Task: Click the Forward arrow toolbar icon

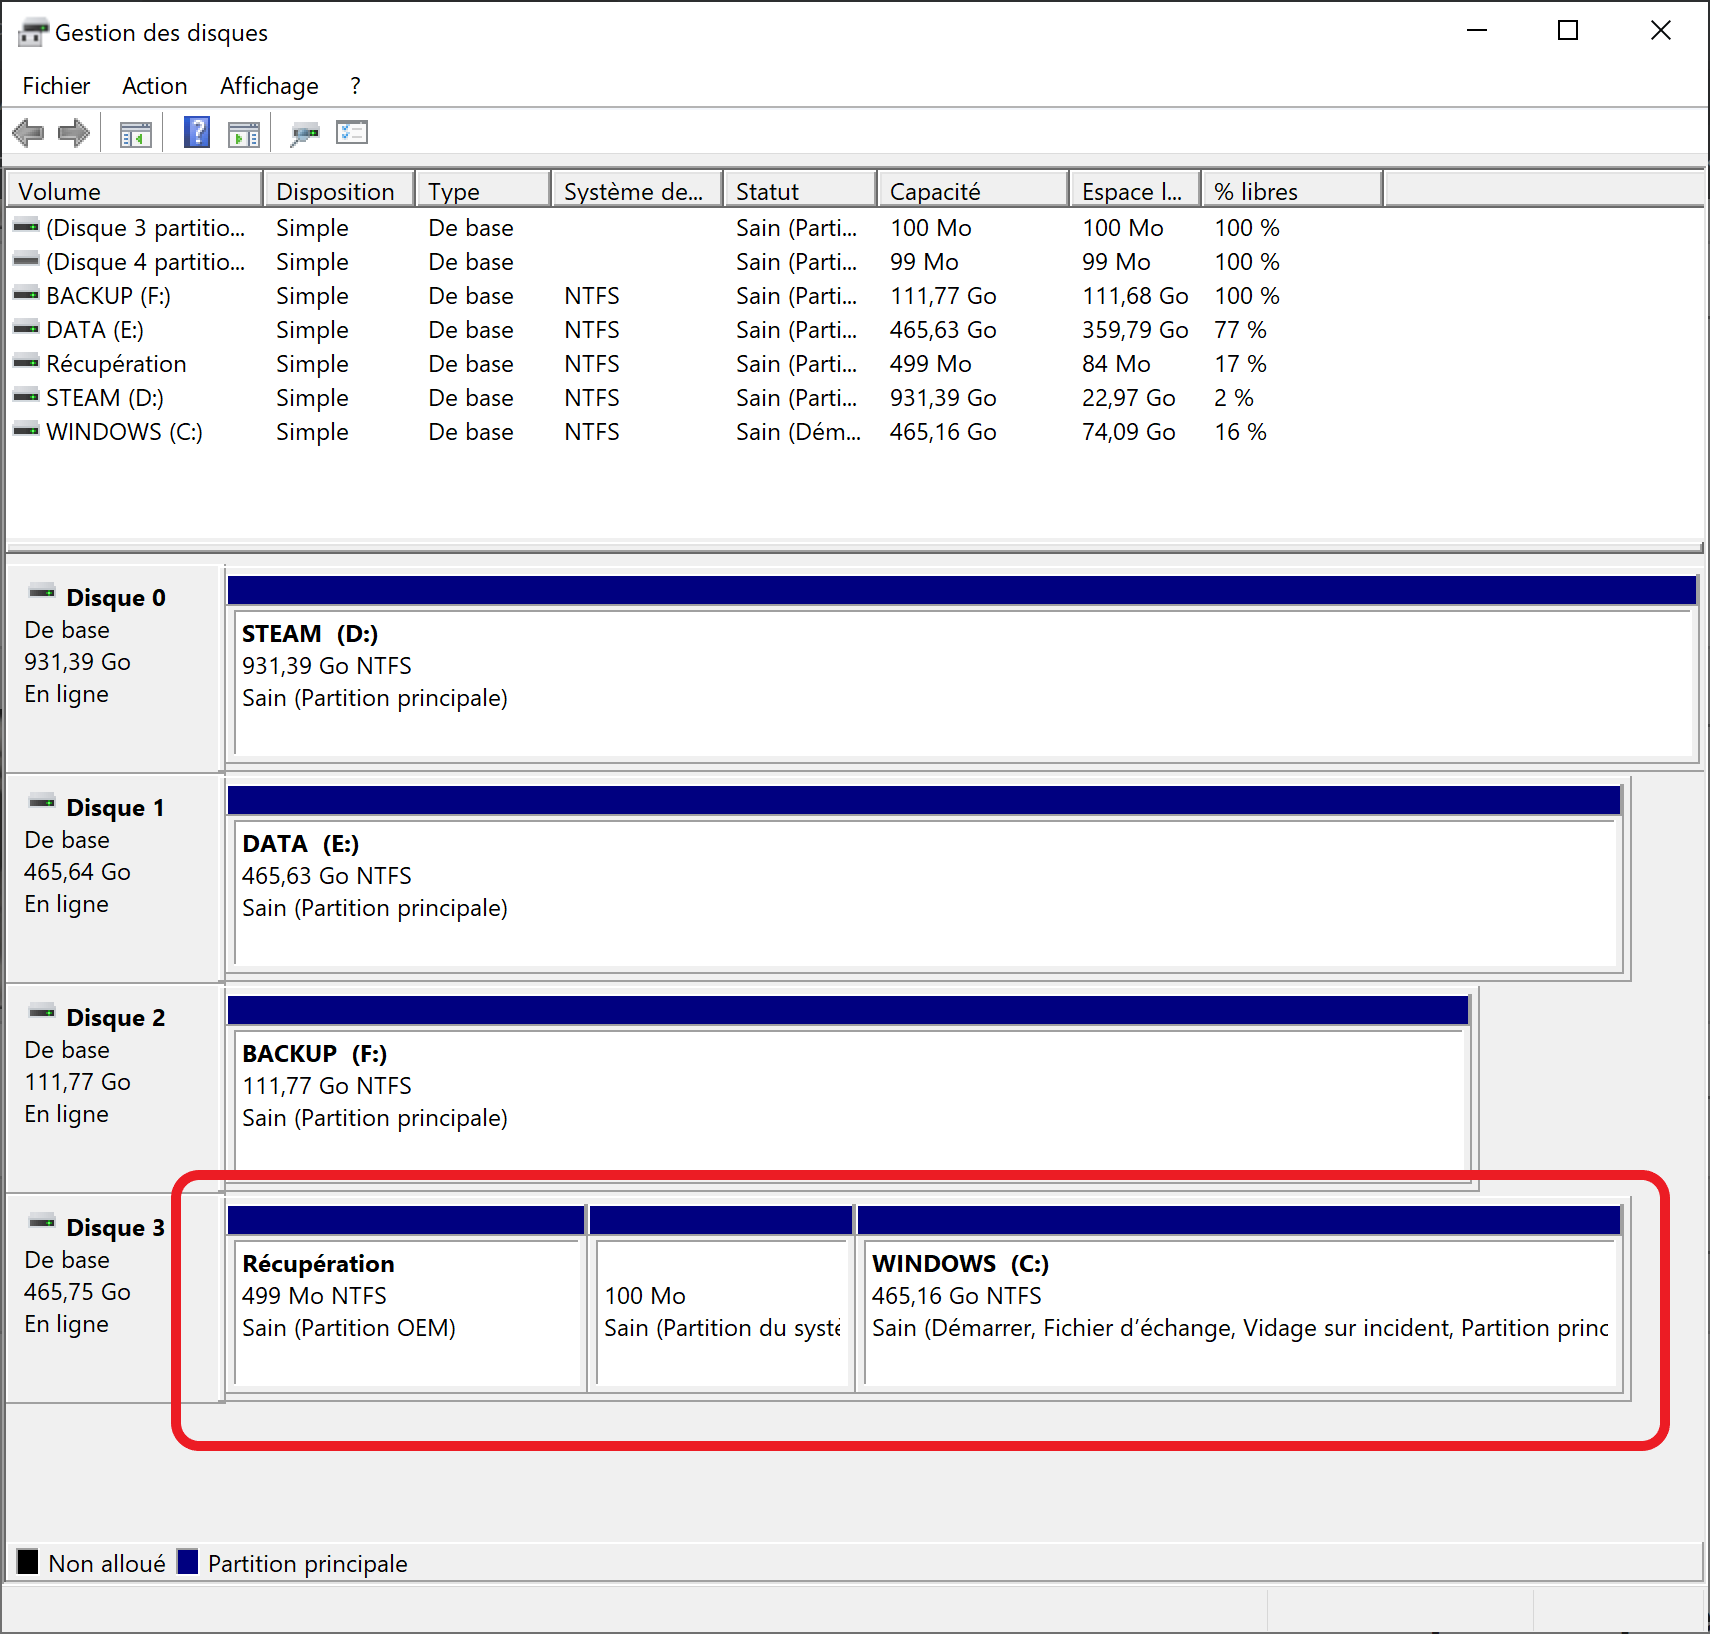Action: (x=74, y=133)
